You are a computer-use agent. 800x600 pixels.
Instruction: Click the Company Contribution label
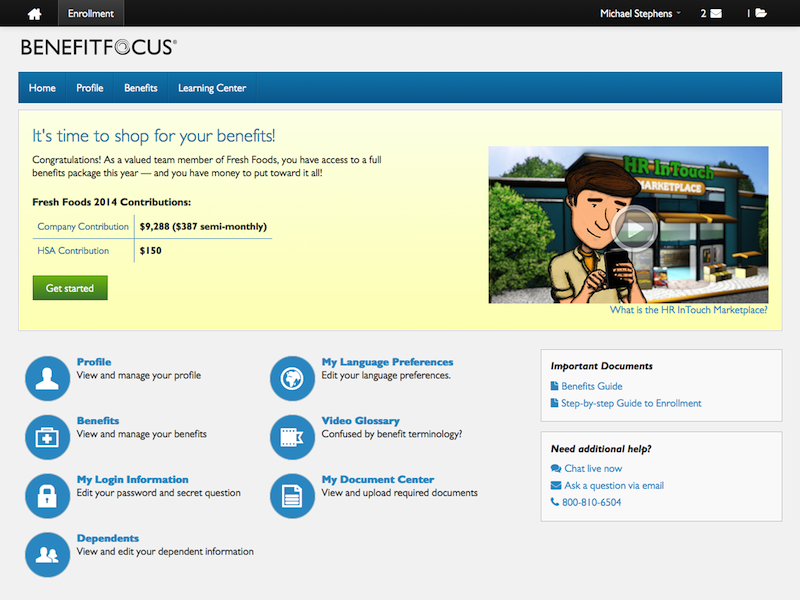coord(83,227)
